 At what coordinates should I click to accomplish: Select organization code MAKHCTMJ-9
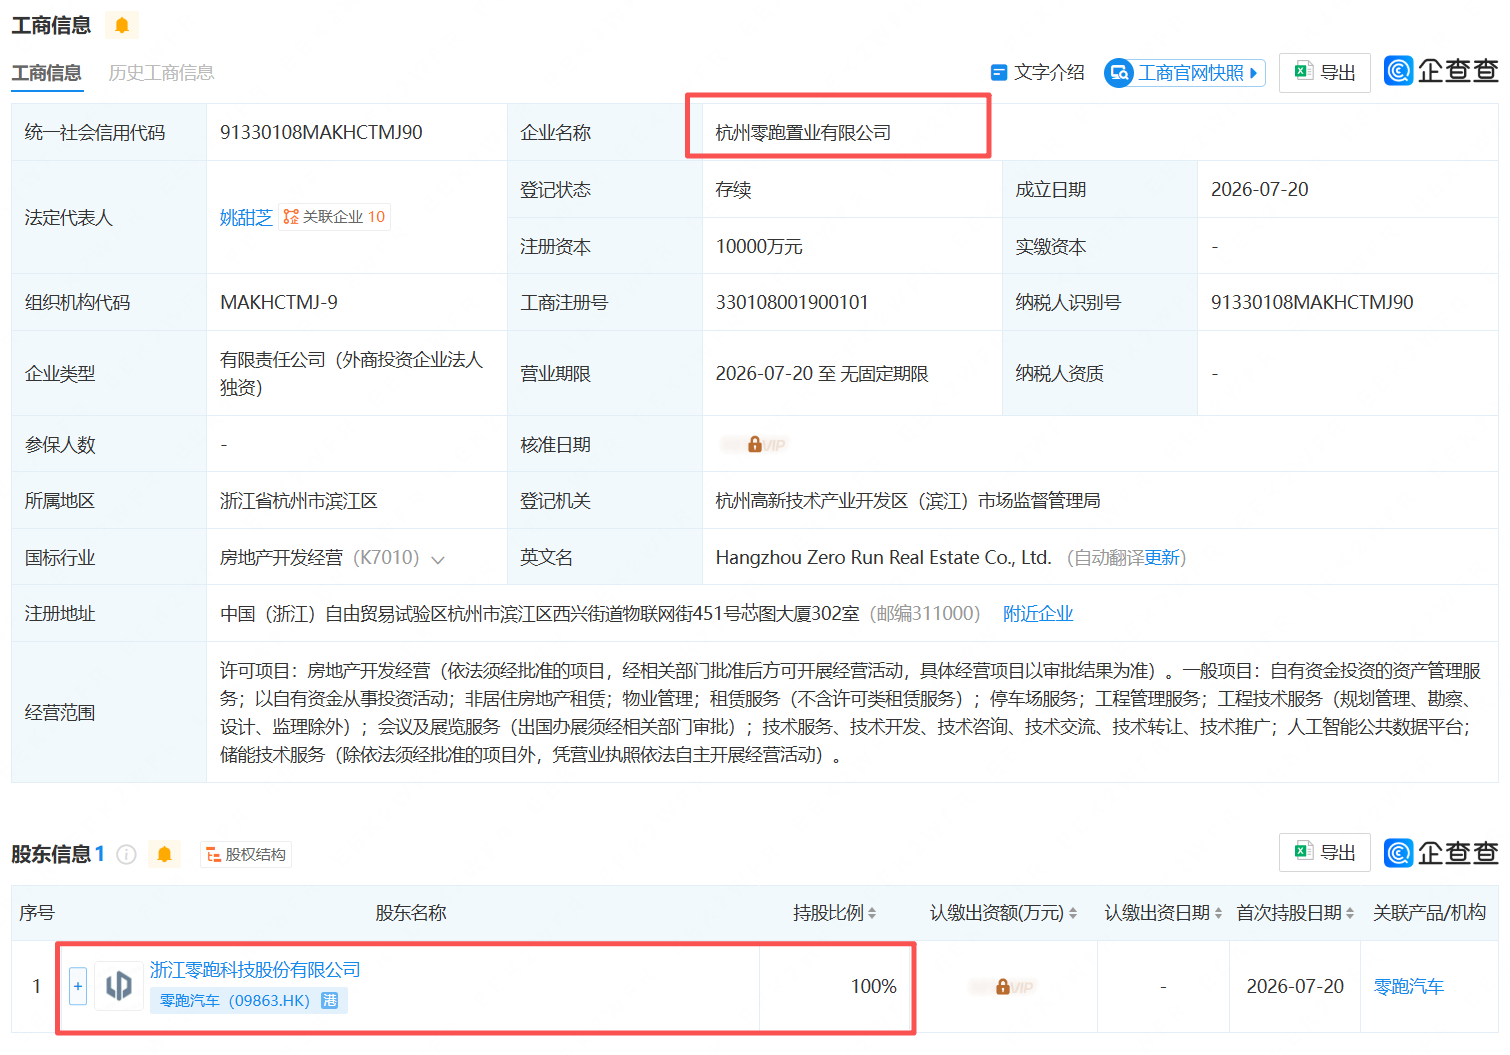[279, 302]
